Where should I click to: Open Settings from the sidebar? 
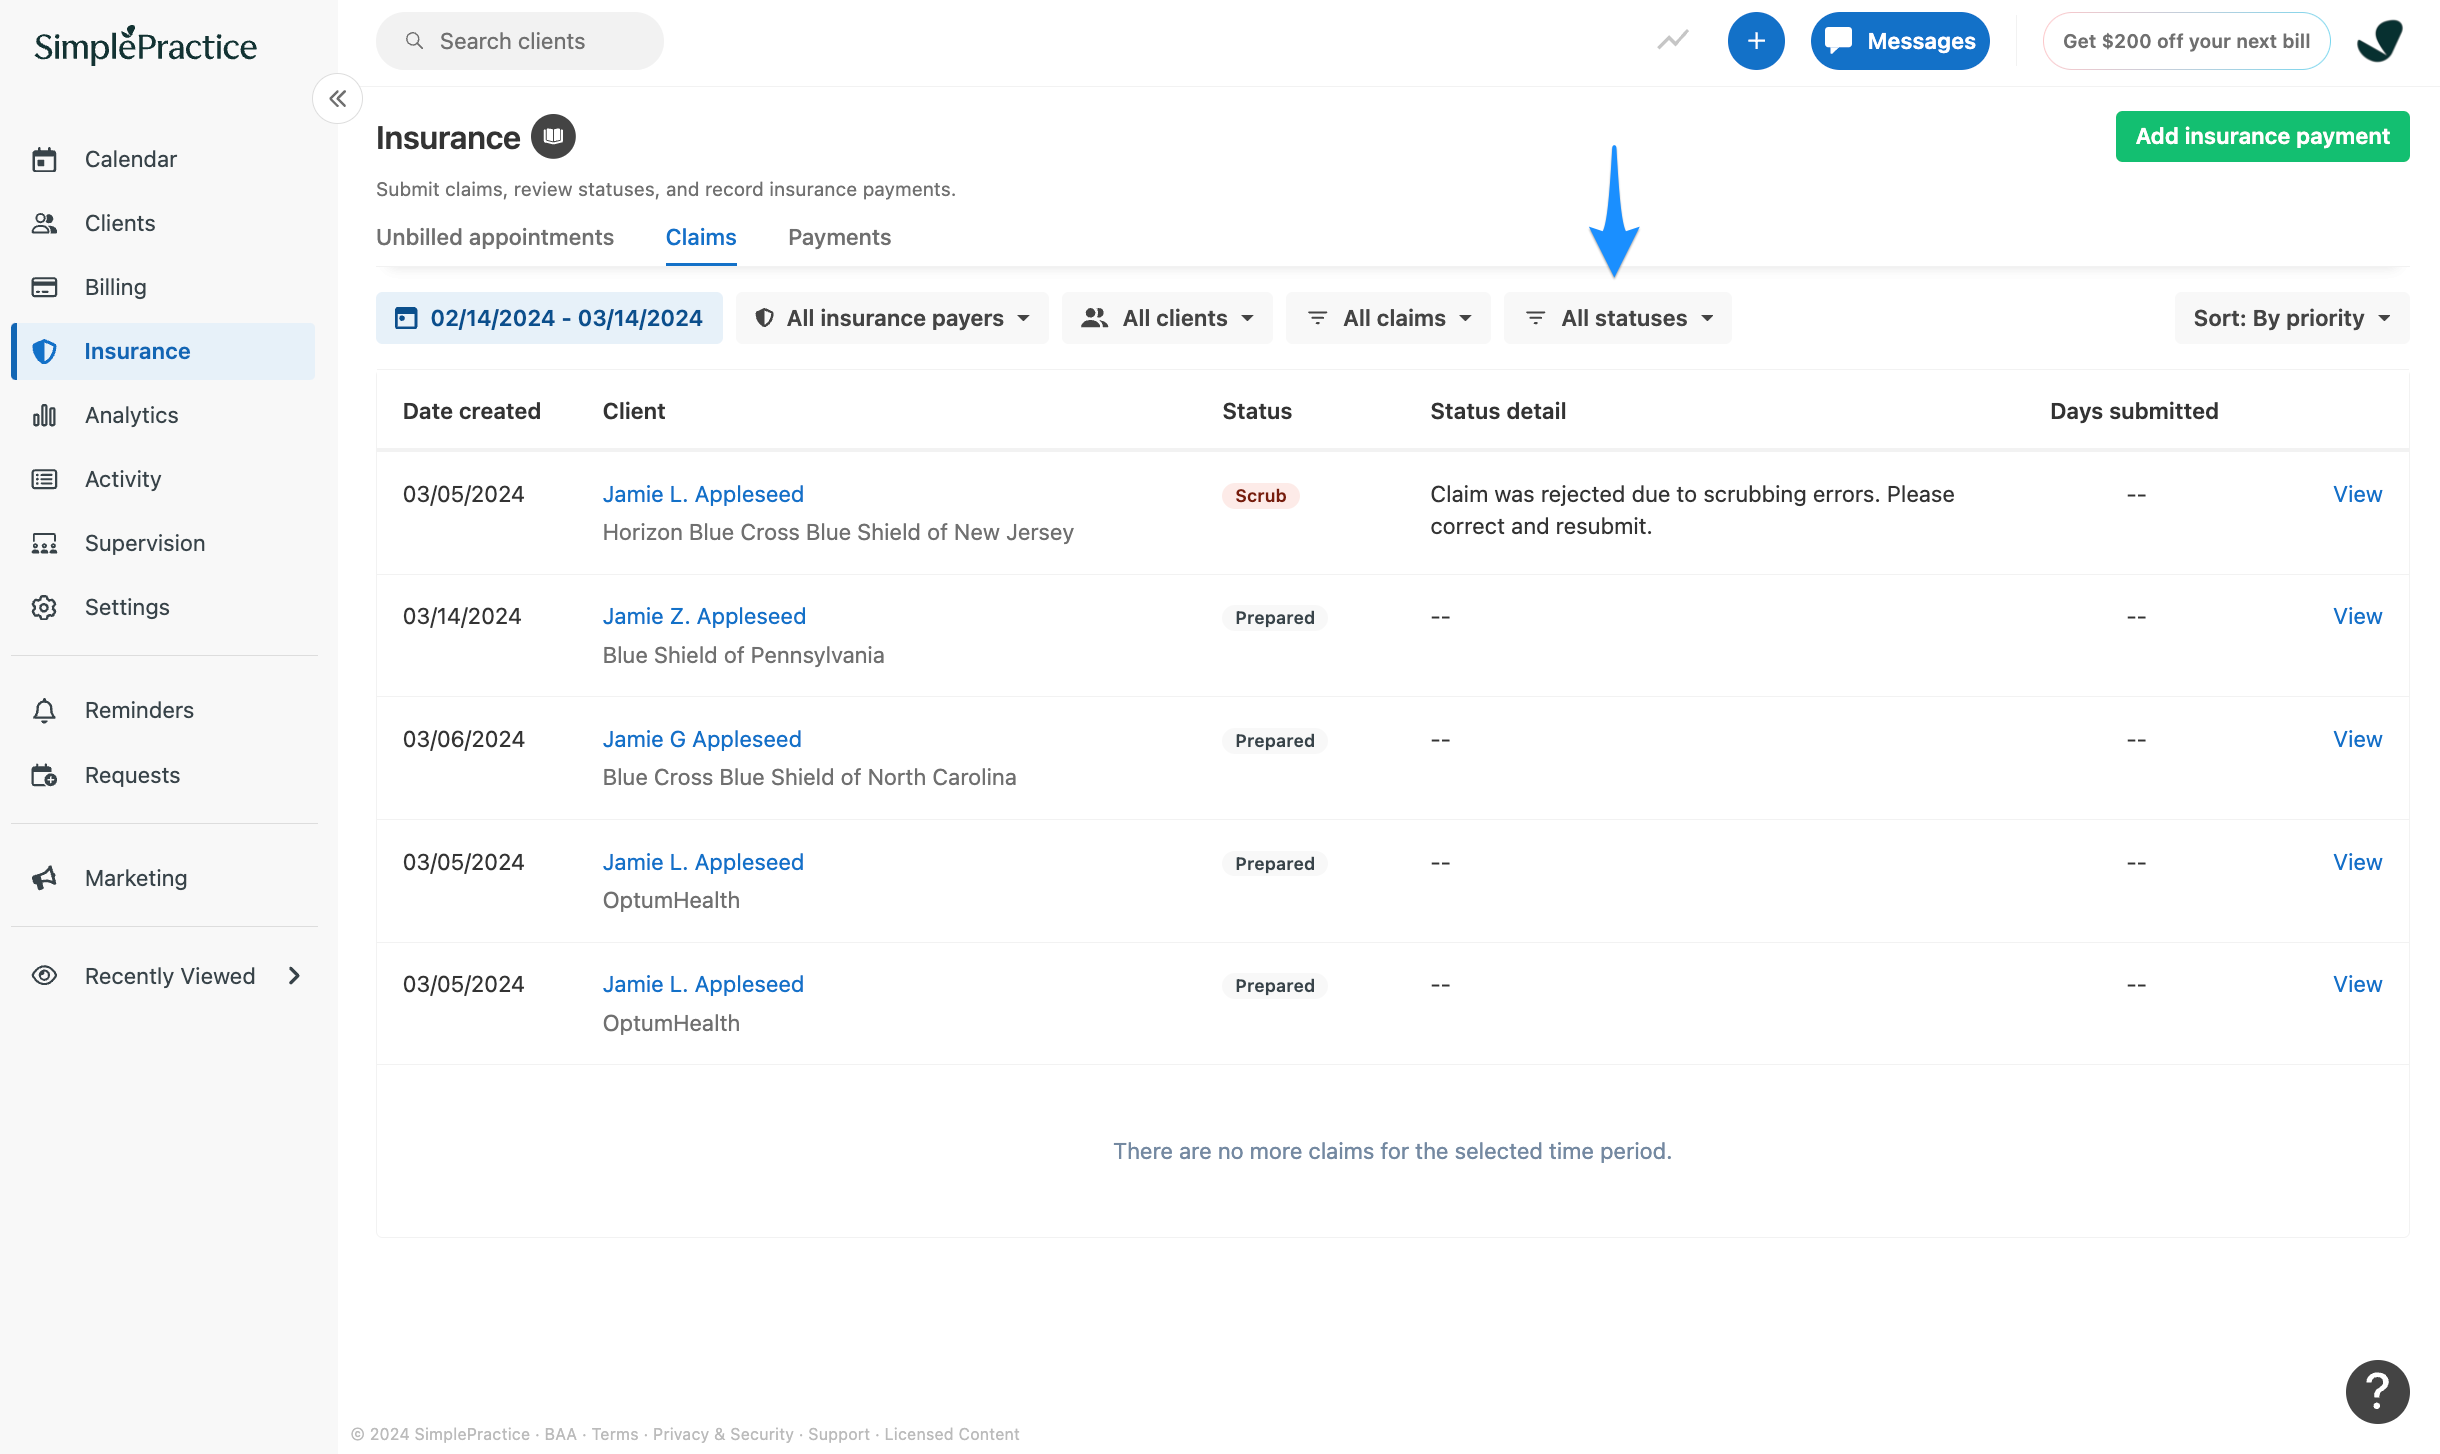point(163,607)
